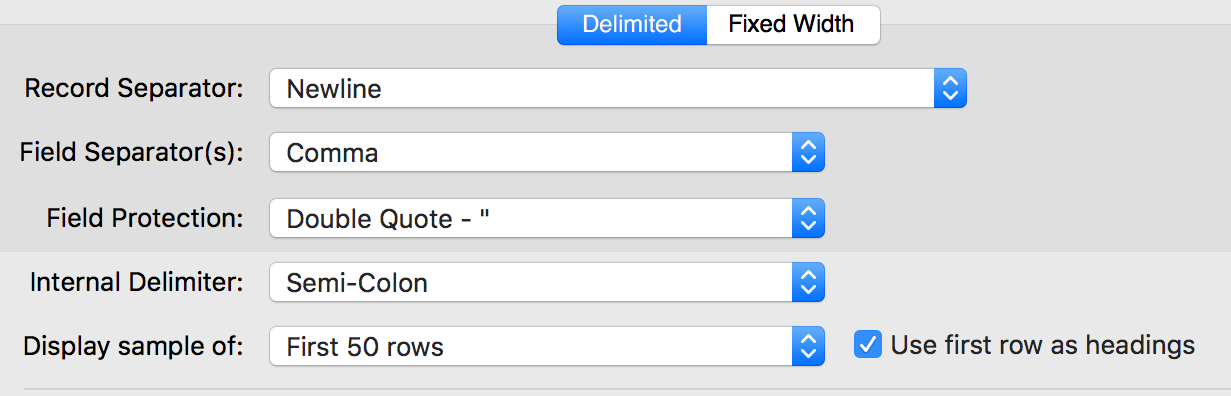Click the "Use first row as headings" label text
Screen dimensions: 1231x396
pos(1043,345)
